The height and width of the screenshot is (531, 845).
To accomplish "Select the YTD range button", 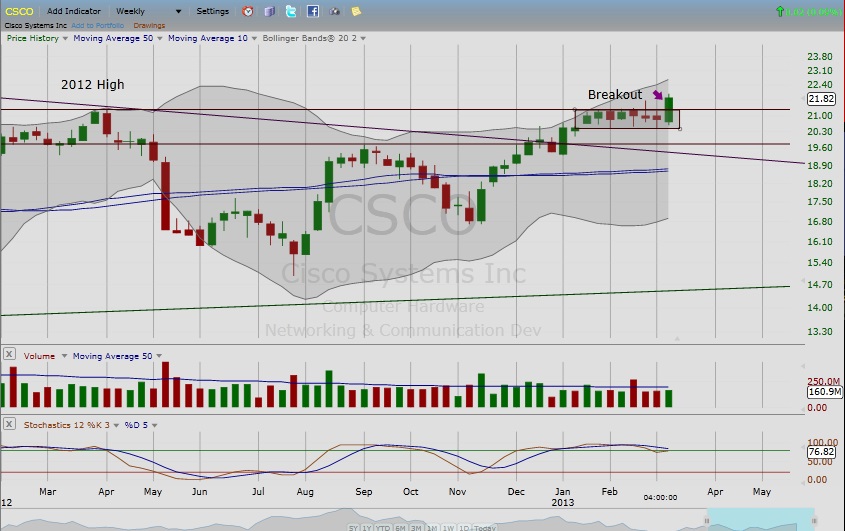I will pyautogui.click(x=384, y=527).
